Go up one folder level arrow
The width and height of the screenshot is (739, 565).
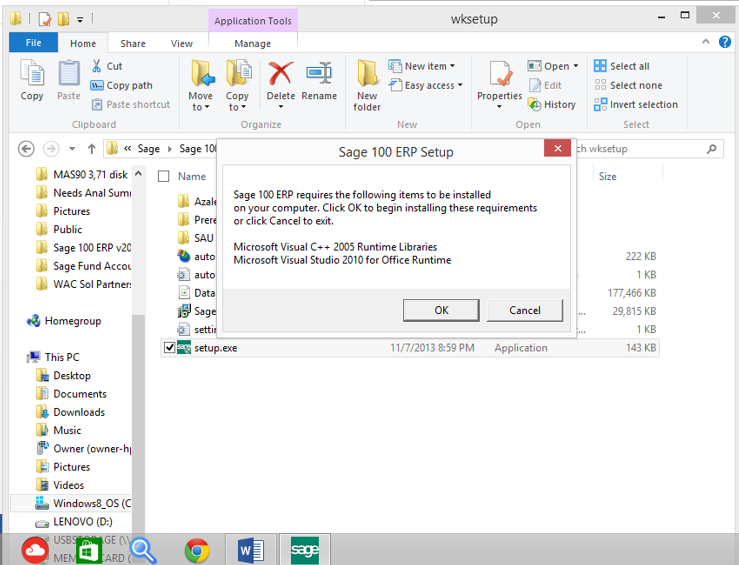point(91,149)
